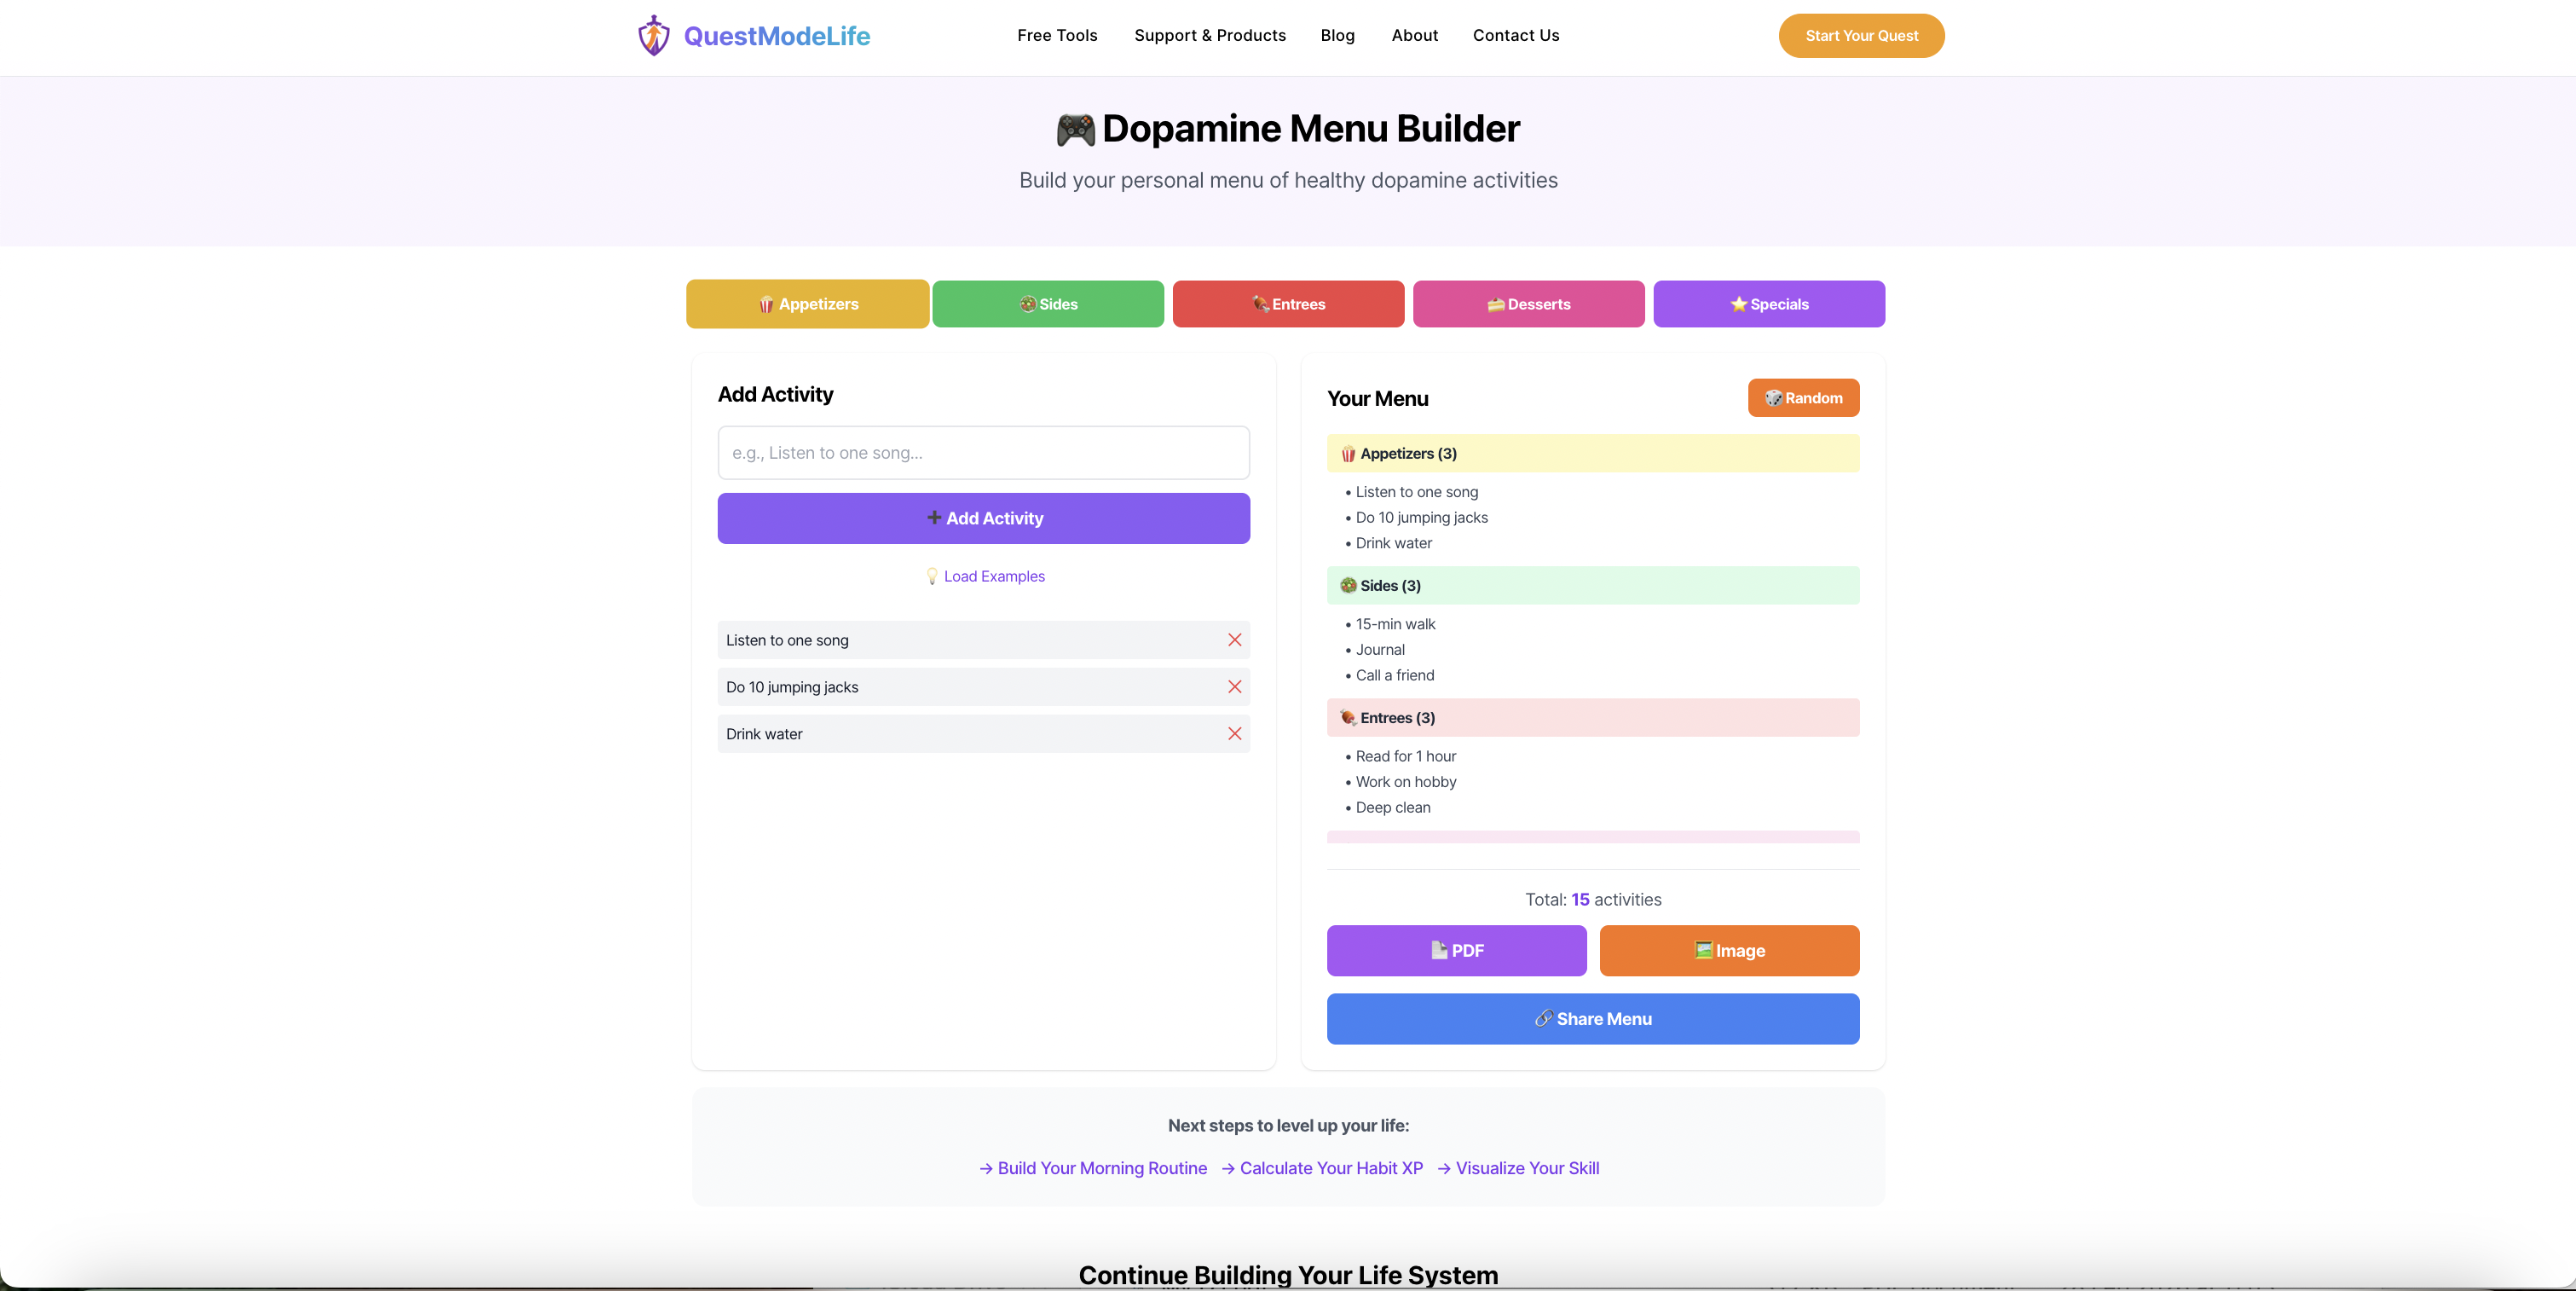The width and height of the screenshot is (2576, 1291).
Task: Click the activity name input field
Action: point(983,452)
